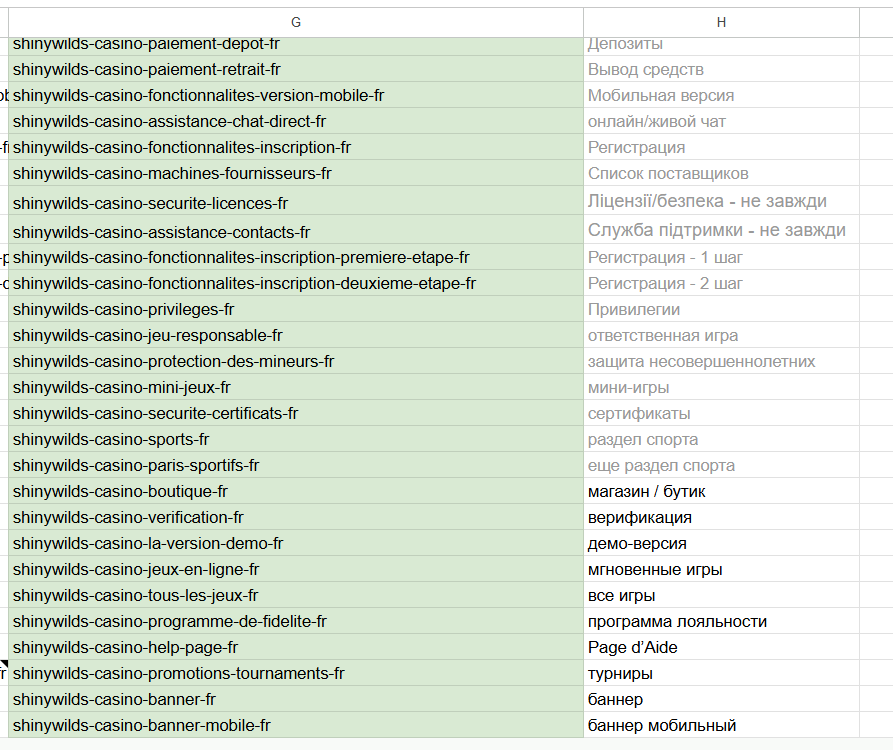Select the верификация cell

click(x=721, y=517)
